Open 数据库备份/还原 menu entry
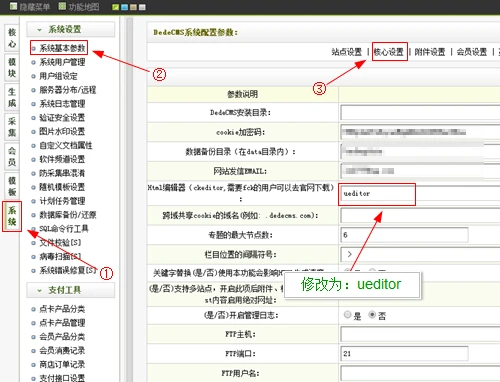 pos(68,215)
